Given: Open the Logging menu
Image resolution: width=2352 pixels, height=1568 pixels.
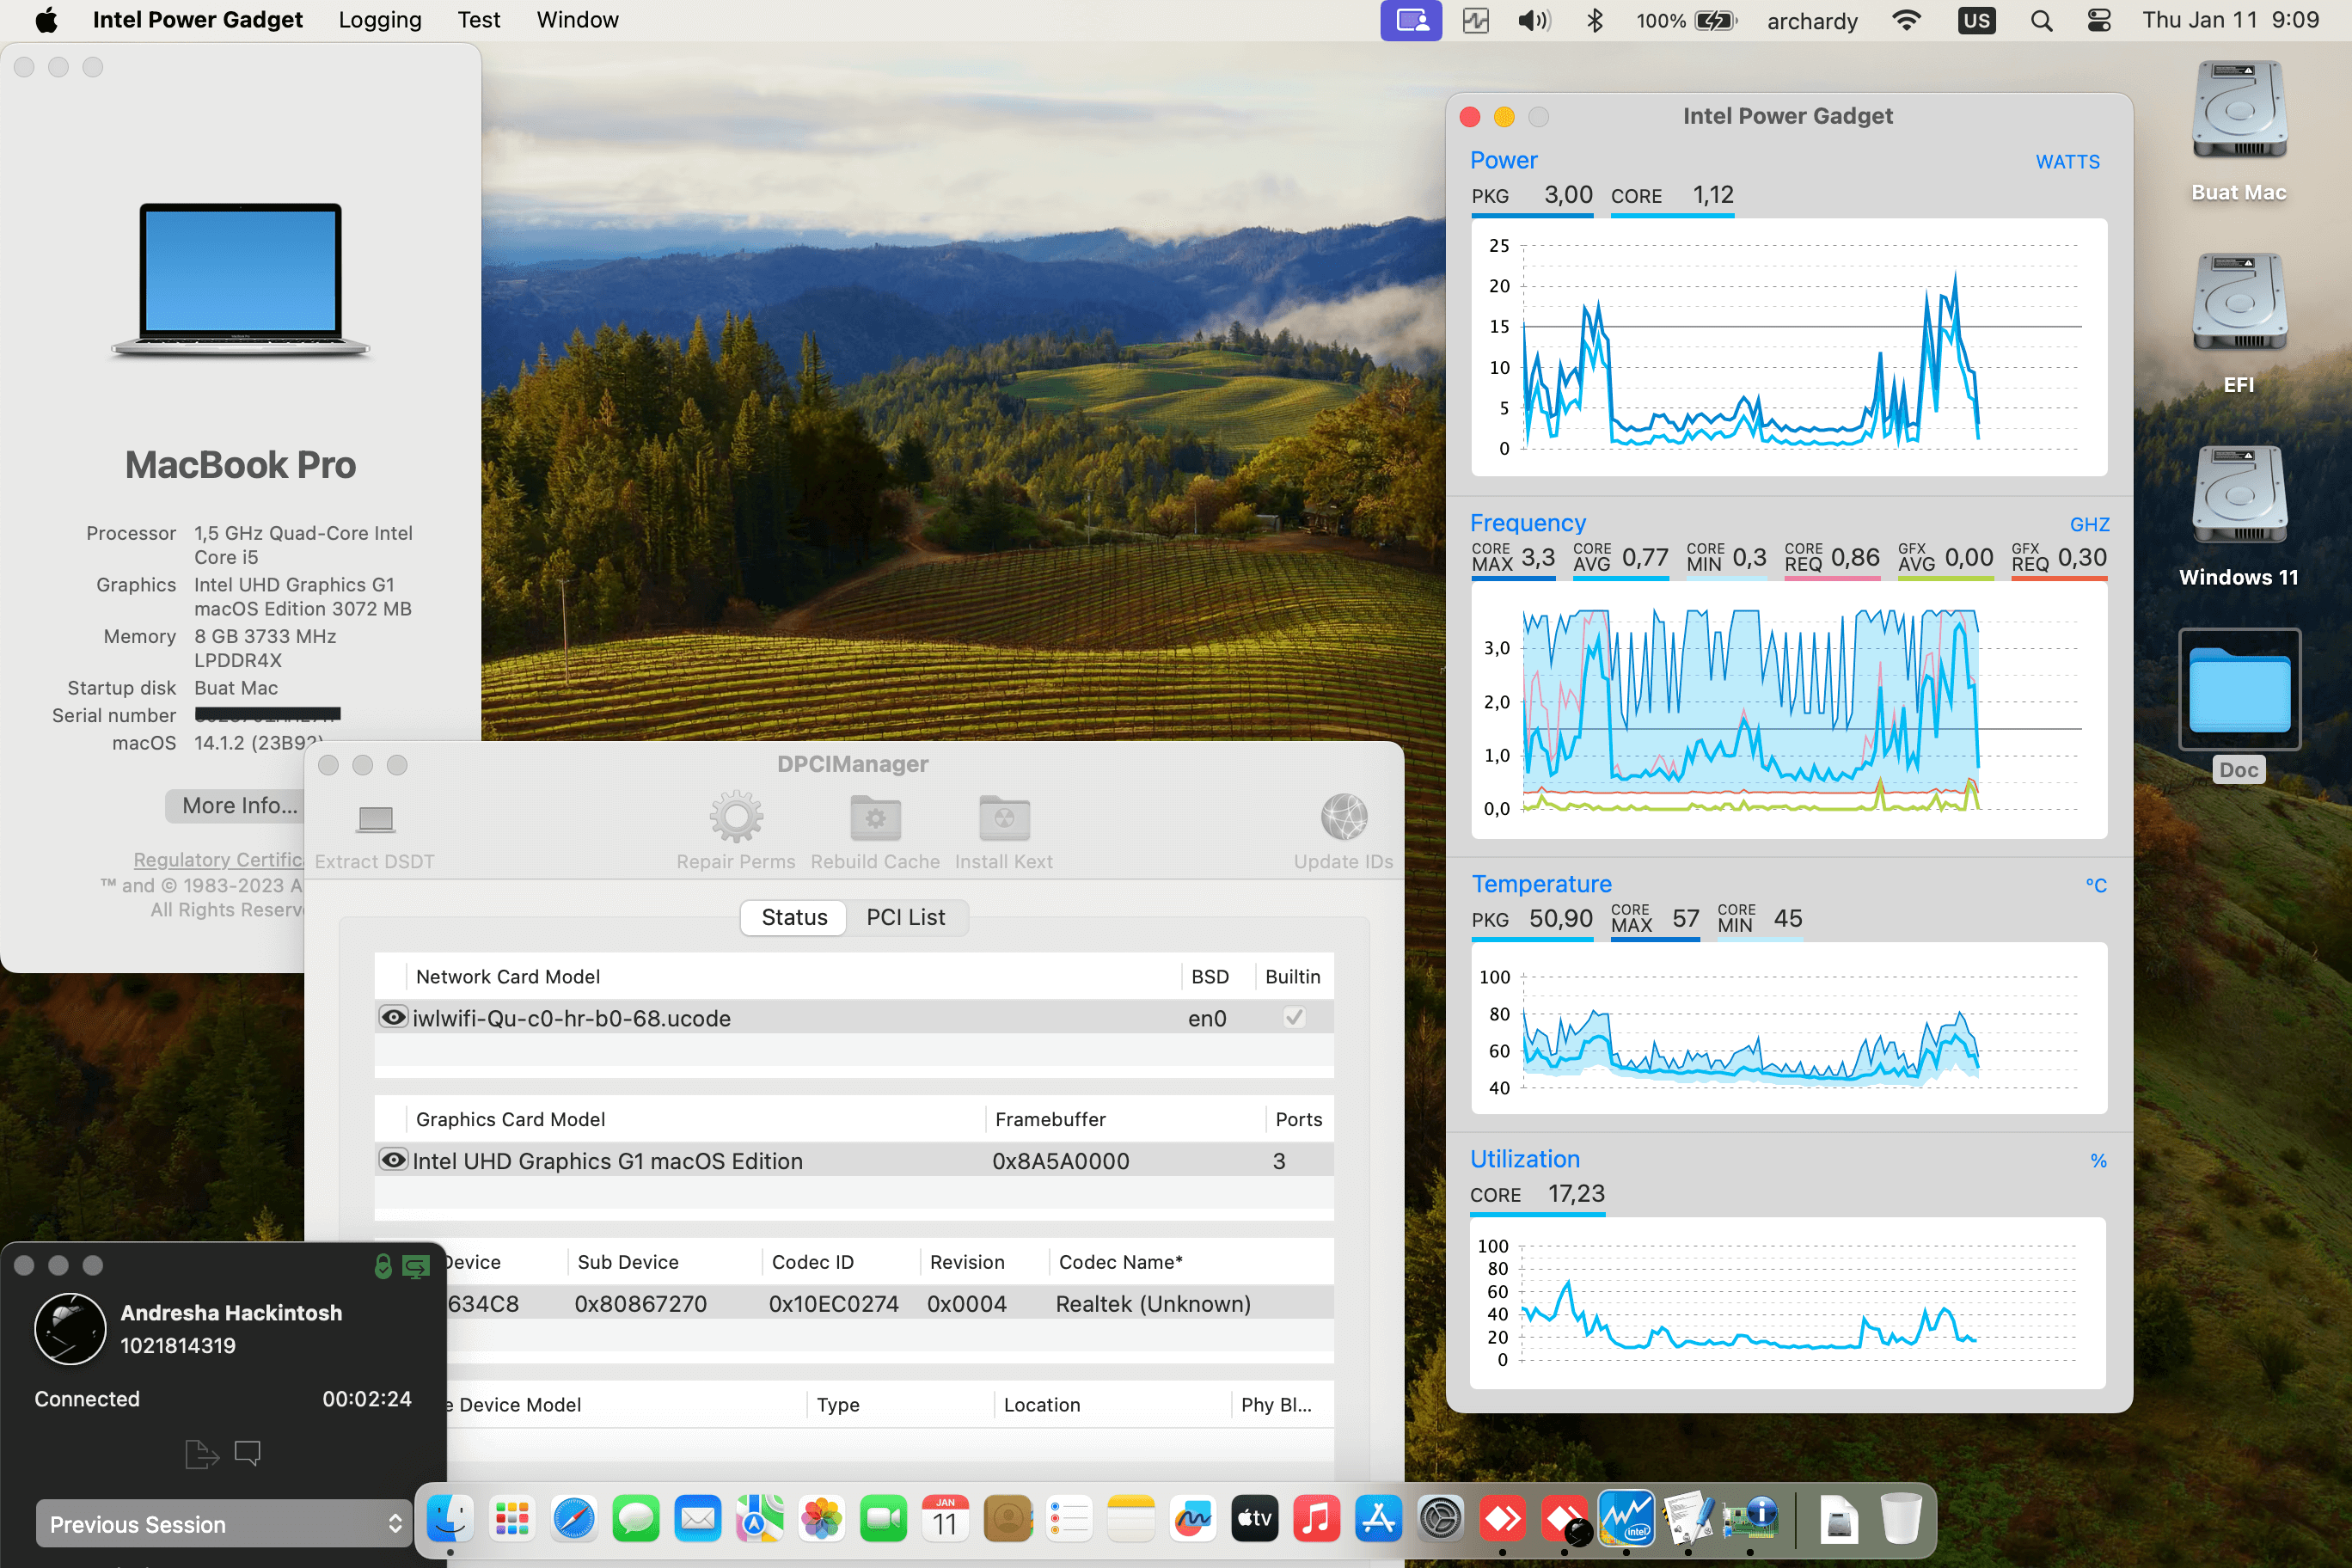Looking at the screenshot, I should [x=380, y=21].
